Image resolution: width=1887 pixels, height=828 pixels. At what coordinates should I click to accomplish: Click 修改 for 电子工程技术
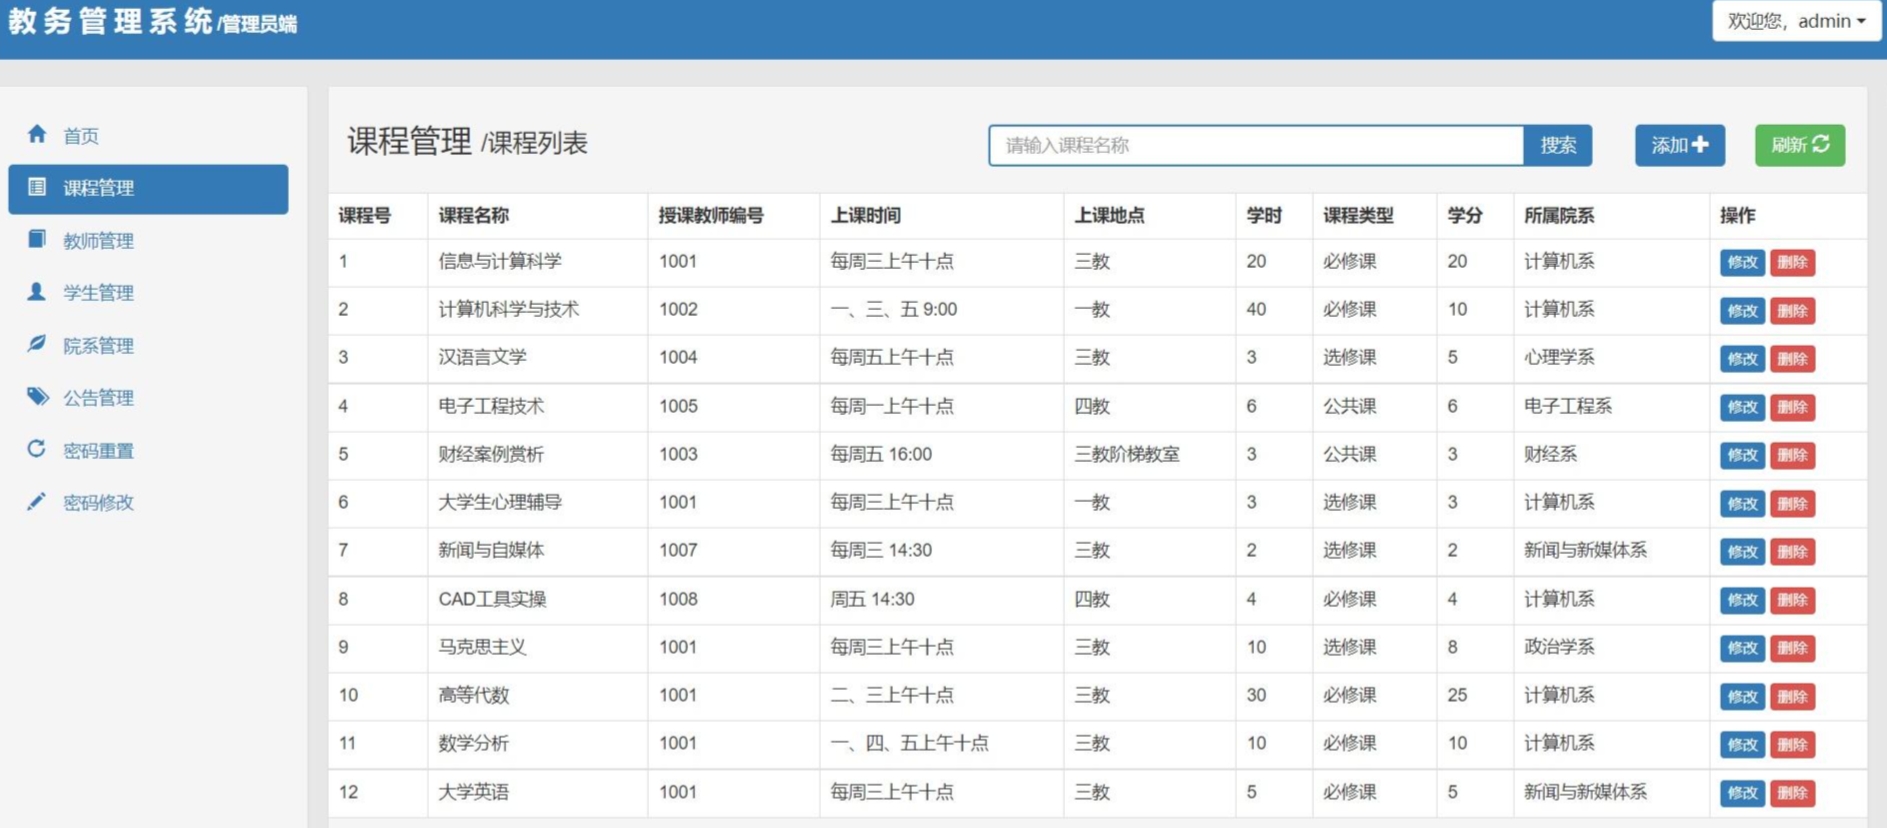(1742, 407)
